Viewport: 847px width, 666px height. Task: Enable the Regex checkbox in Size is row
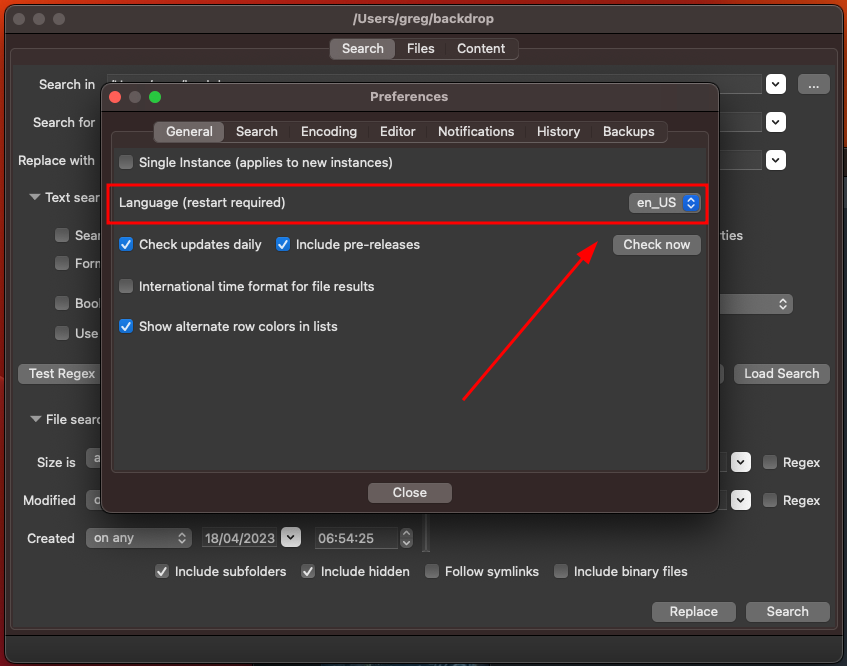pos(770,462)
